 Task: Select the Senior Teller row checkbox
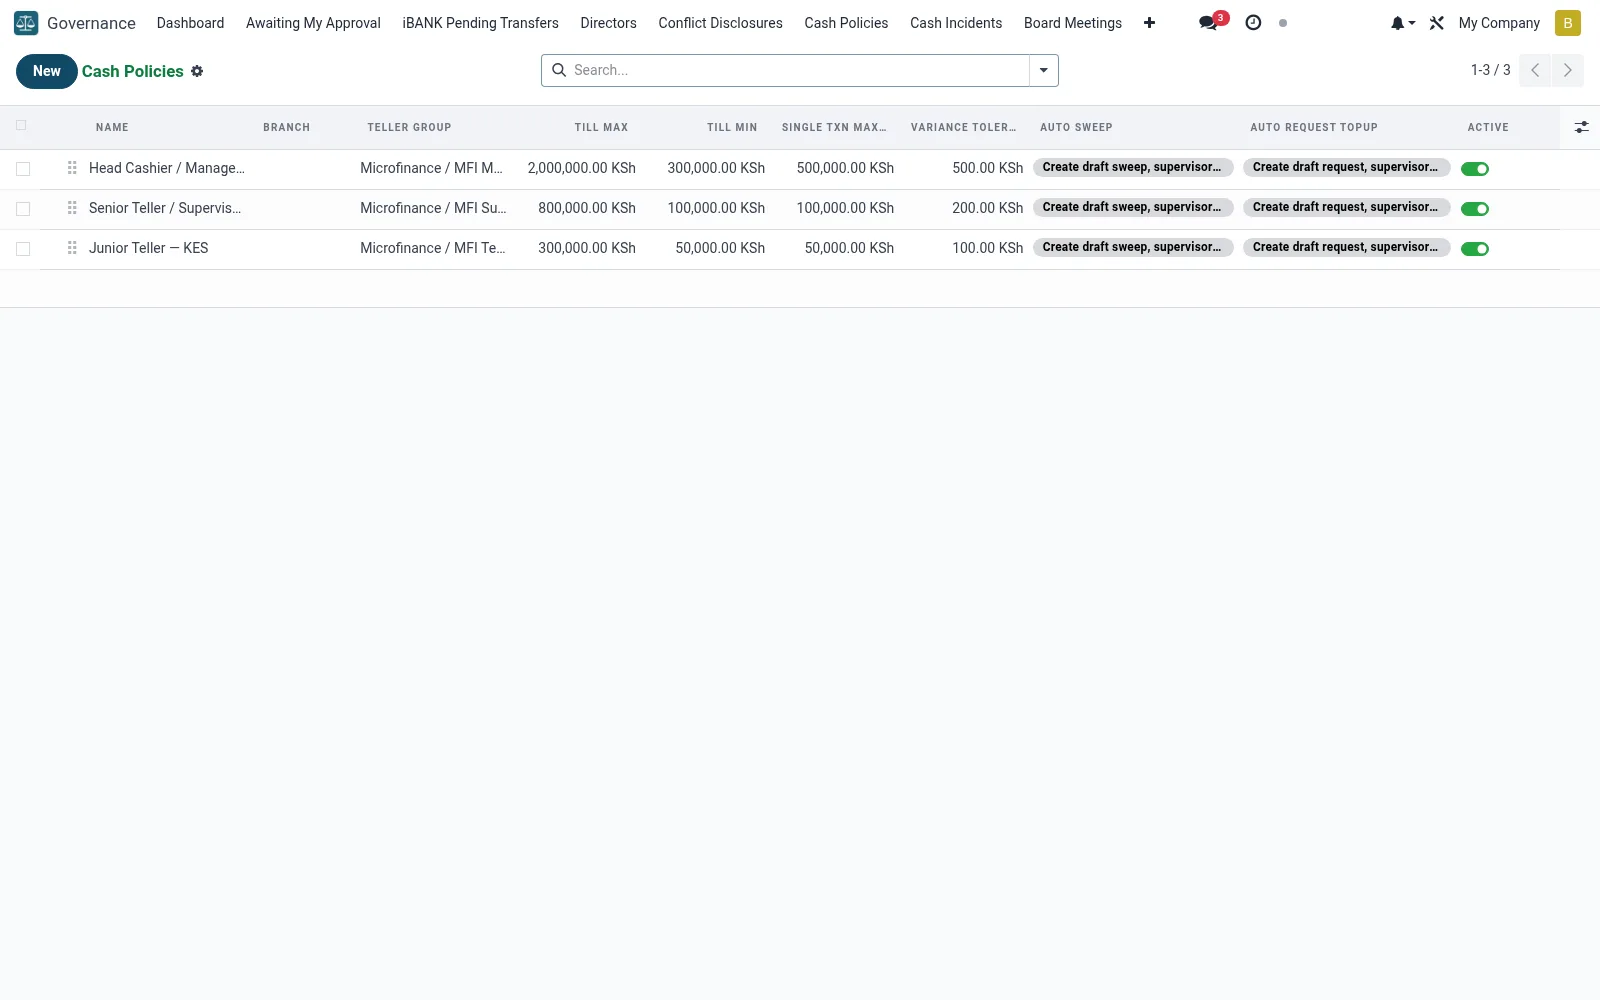point(23,209)
